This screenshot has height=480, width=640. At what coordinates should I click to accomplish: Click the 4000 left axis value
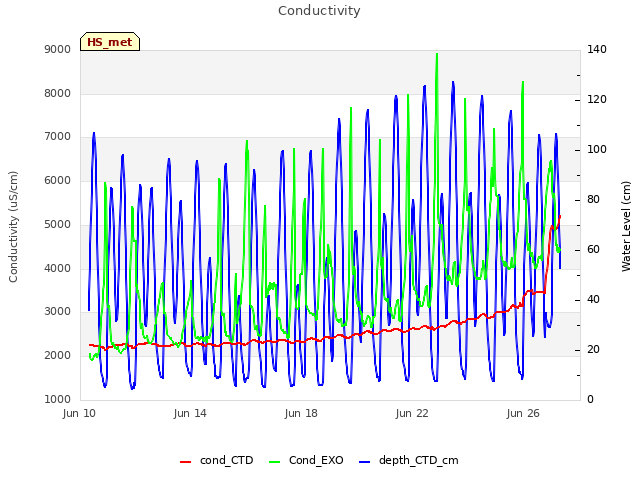pos(58,268)
